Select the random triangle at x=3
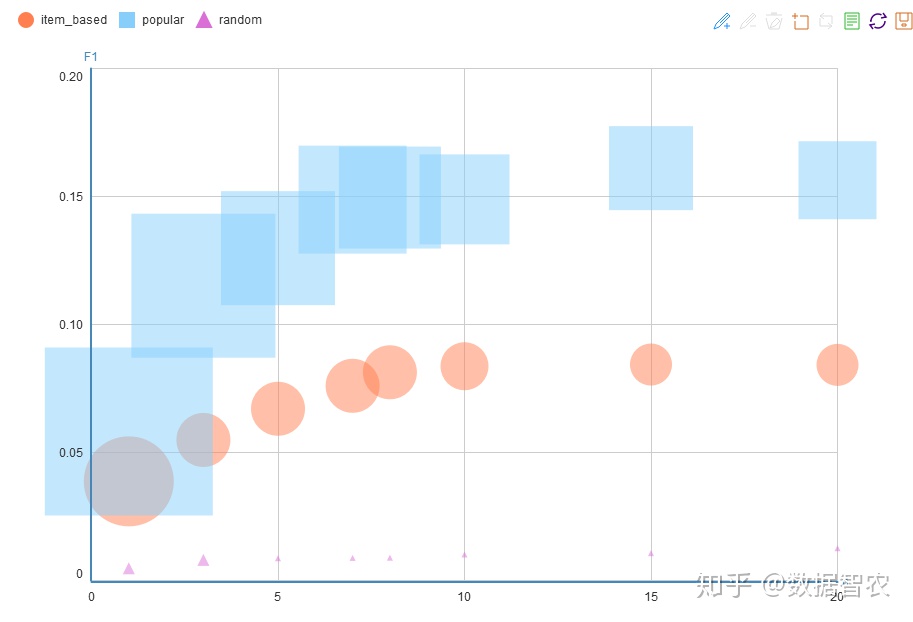 click(203, 560)
